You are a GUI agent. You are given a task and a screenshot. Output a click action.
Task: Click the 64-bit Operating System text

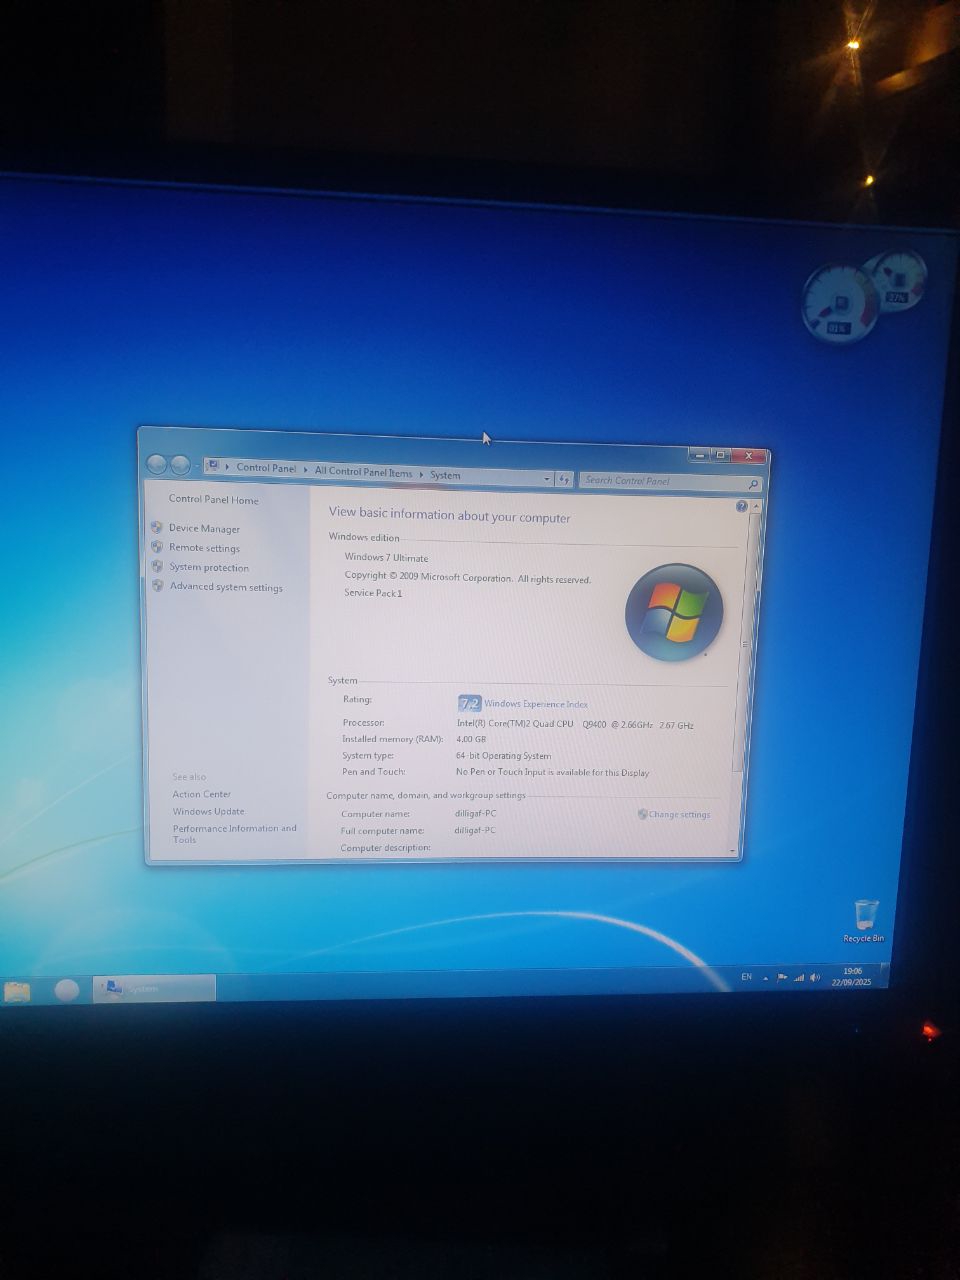503,756
